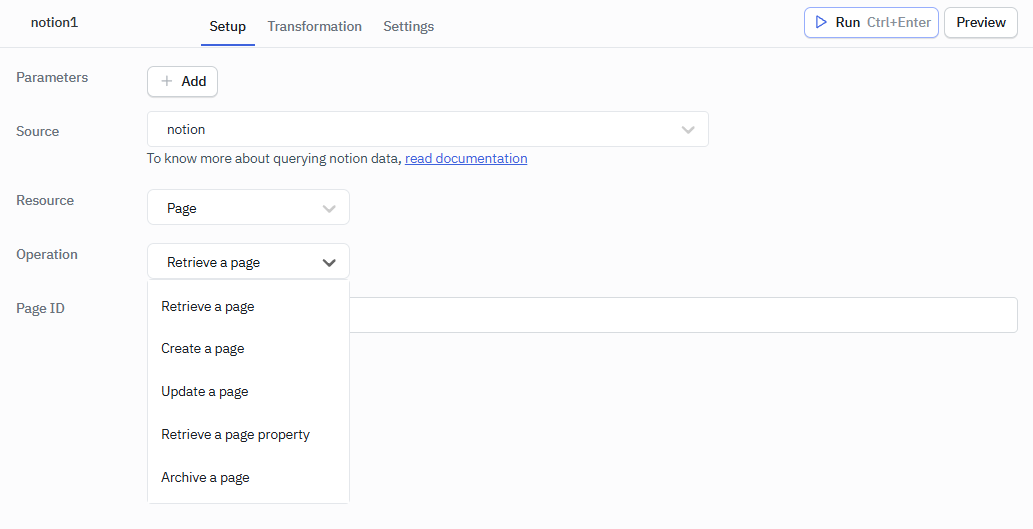
Task: Open the Page Resource dropdown
Action: click(240, 208)
